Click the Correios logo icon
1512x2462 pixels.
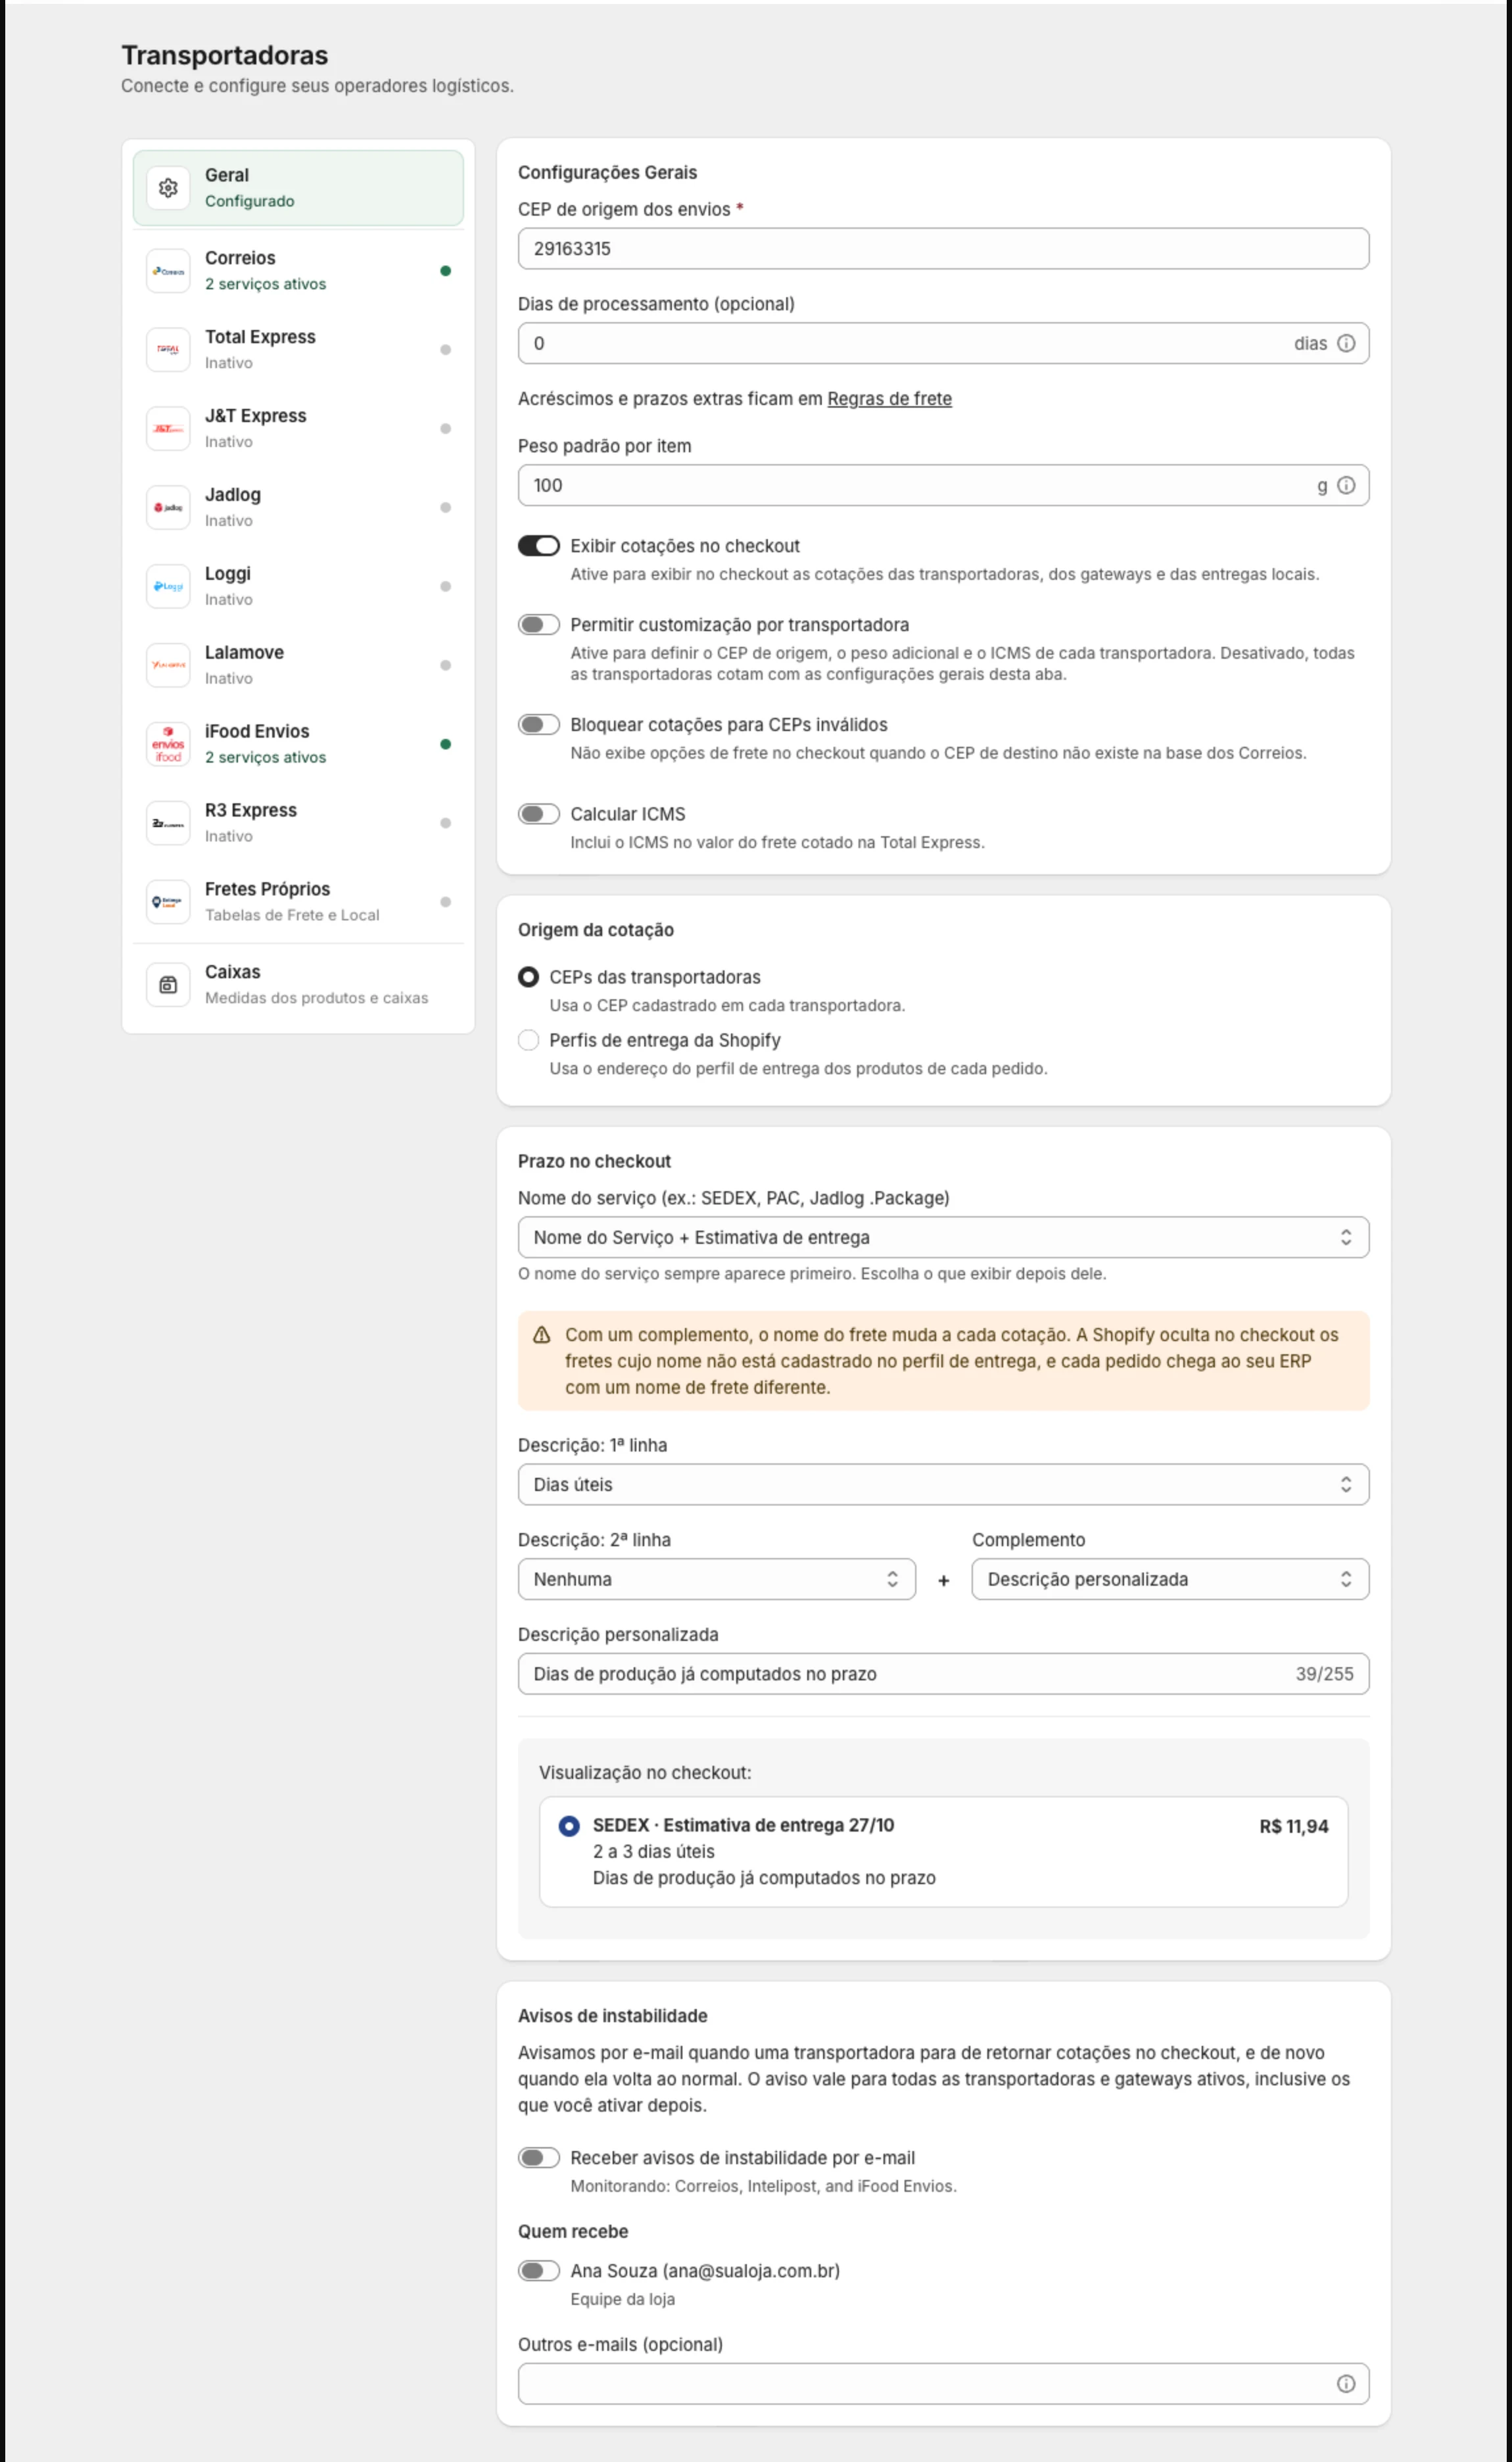(x=168, y=271)
